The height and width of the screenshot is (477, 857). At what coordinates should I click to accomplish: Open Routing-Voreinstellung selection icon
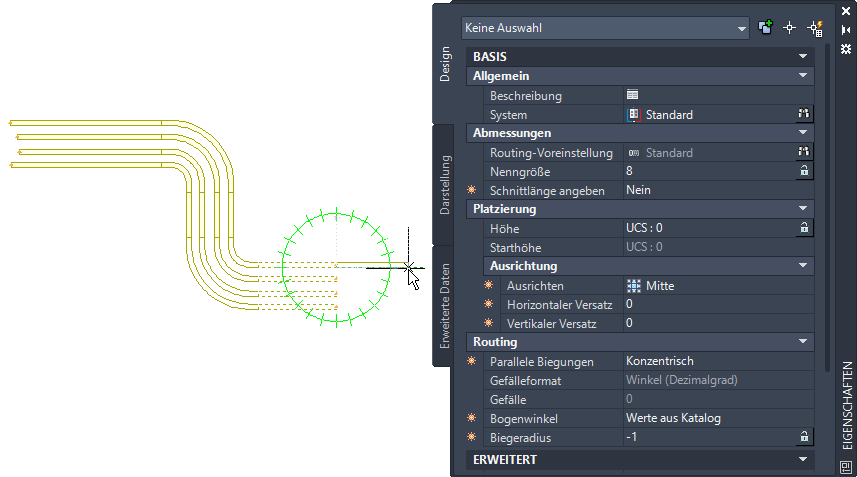804,152
